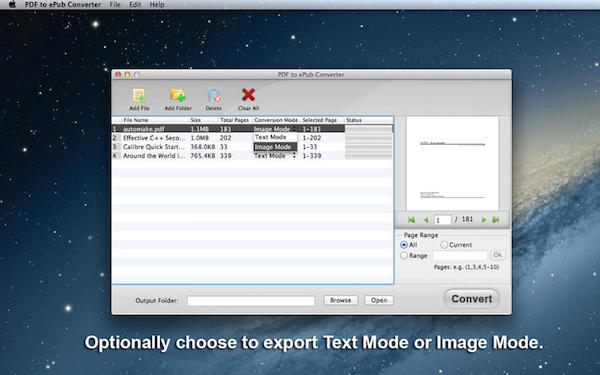The height and width of the screenshot is (375, 600).
Task: Click the Conversion Mode column header
Action: (x=277, y=120)
